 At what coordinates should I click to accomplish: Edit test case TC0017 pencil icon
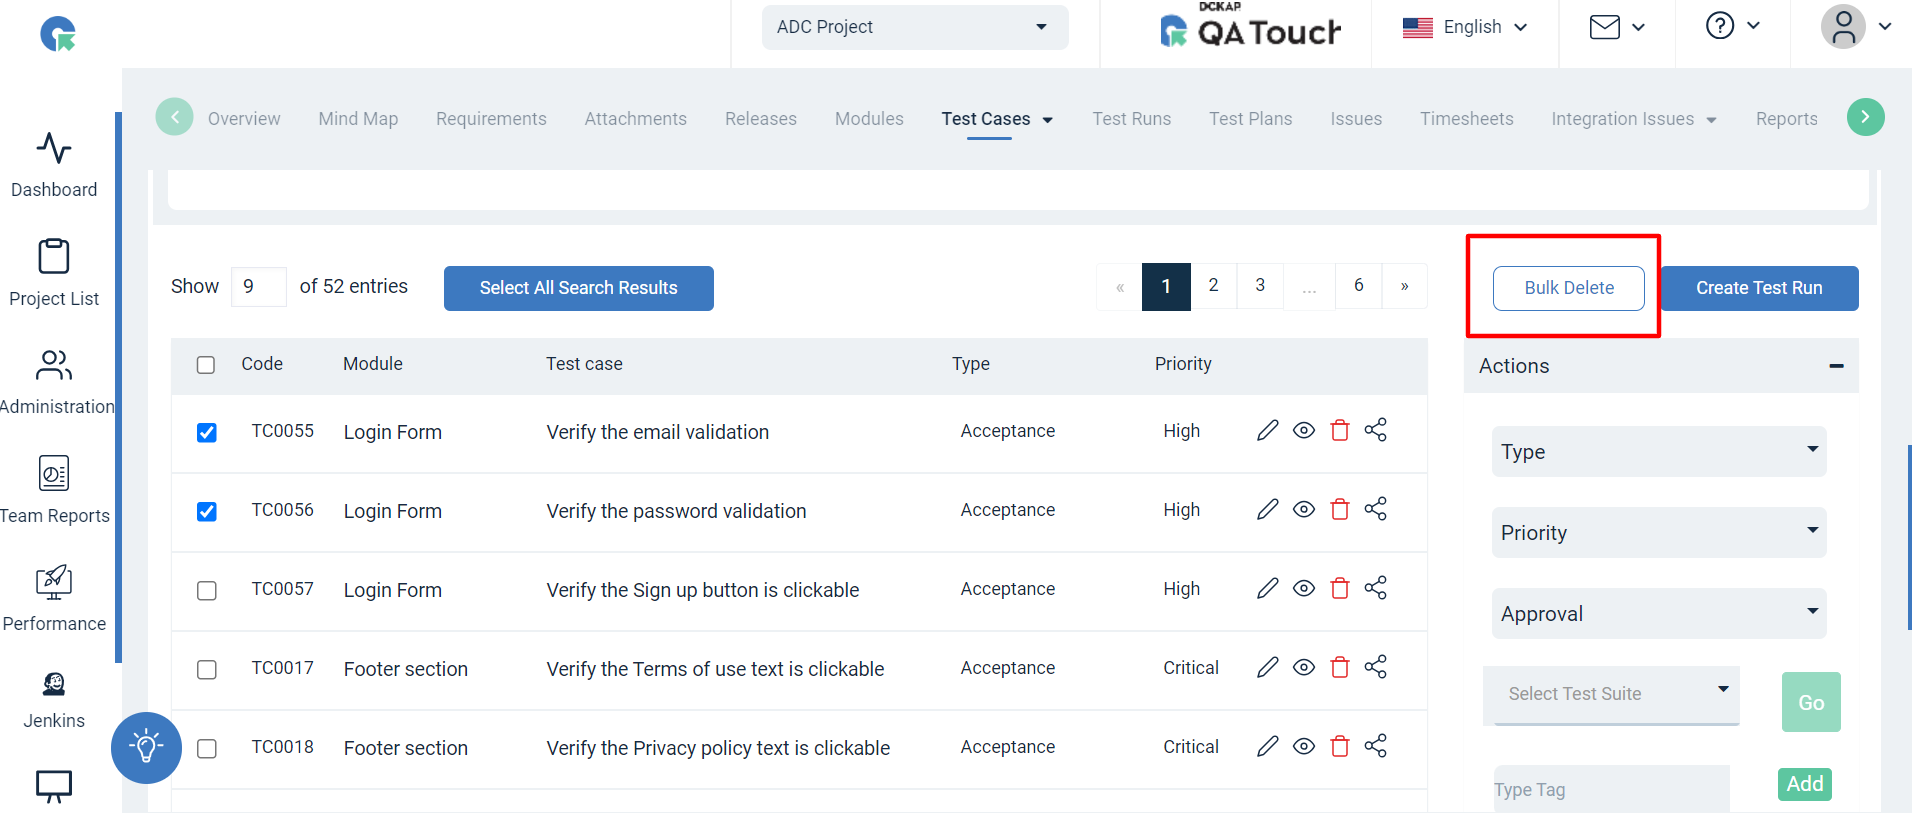point(1268,667)
